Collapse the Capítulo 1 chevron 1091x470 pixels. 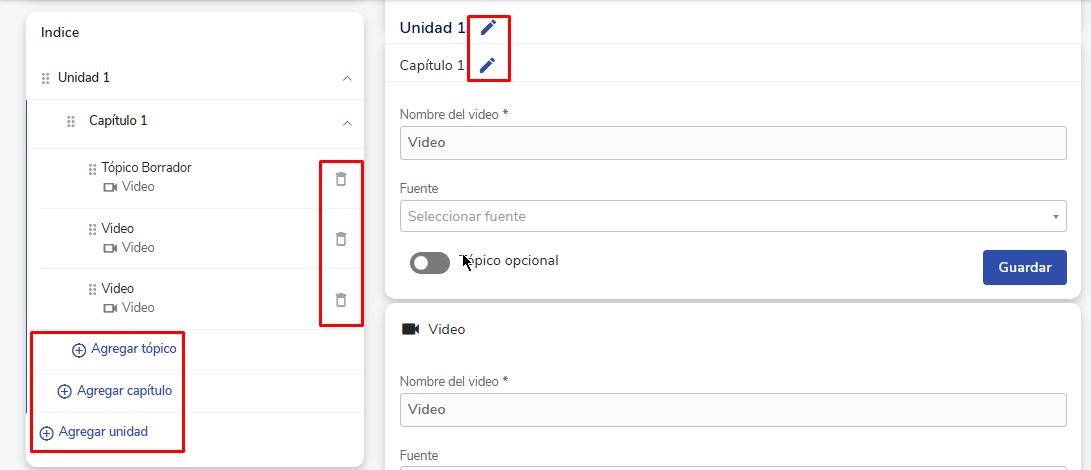347,123
